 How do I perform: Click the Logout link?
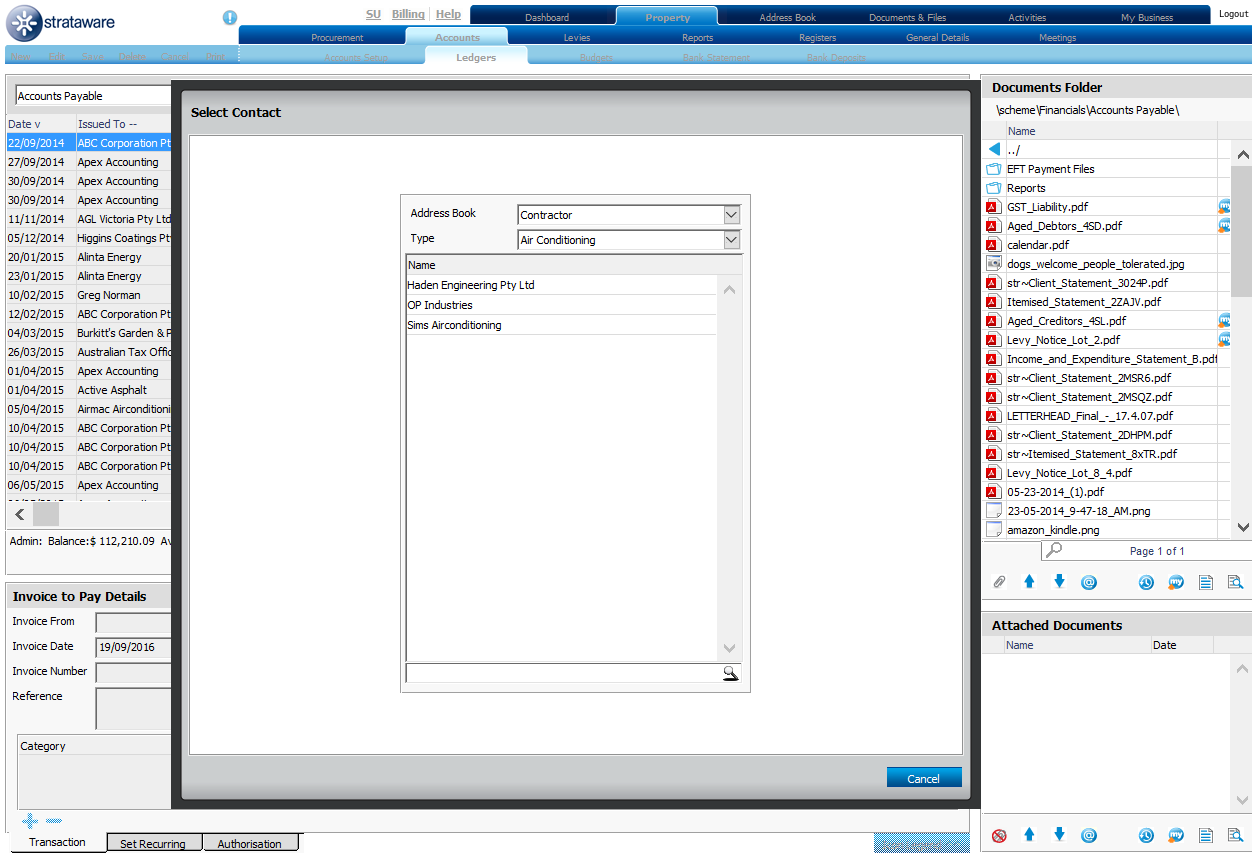pos(1233,14)
